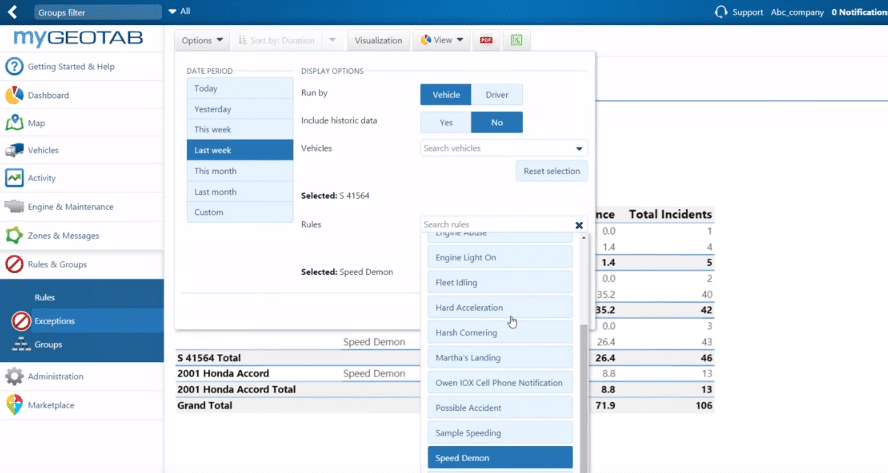The height and width of the screenshot is (473, 888).
Task: Select Custom date period
Action: (x=240, y=212)
